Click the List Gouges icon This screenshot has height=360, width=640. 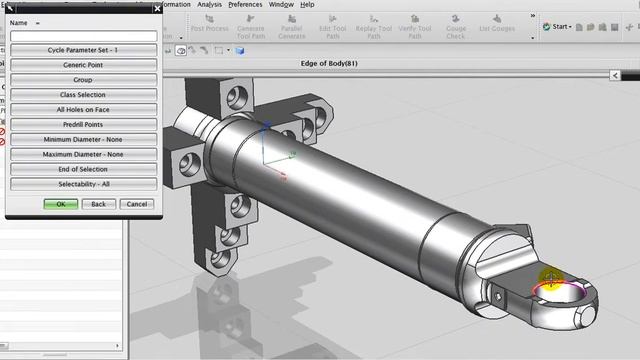[x=497, y=19]
